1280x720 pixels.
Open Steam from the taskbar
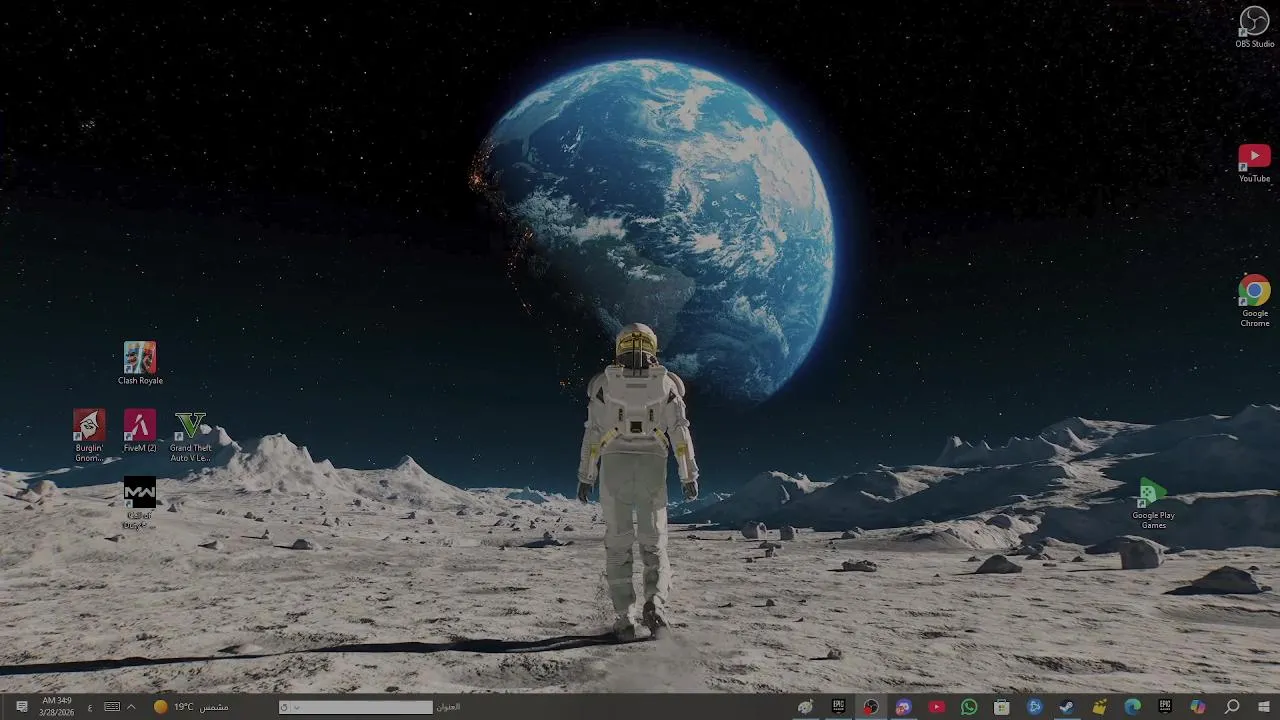pyautogui.click(x=1067, y=707)
